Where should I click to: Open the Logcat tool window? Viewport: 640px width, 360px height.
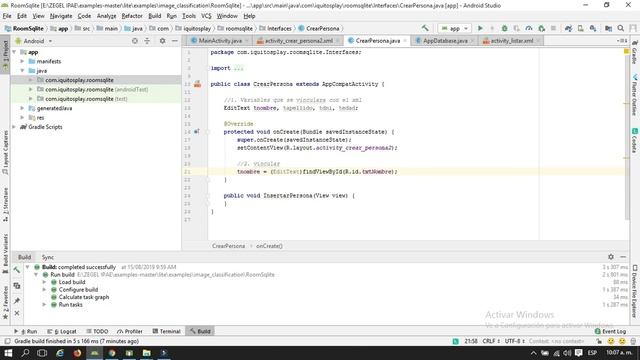(x=62, y=331)
